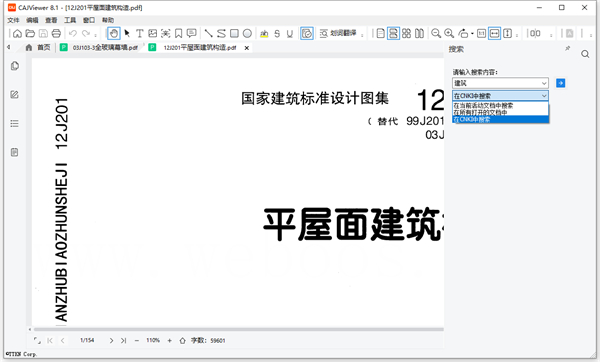The width and height of the screenshot is (600, 362).
Task: Select 在CNKI中搜索 option in list
Action: pos(501,119)
